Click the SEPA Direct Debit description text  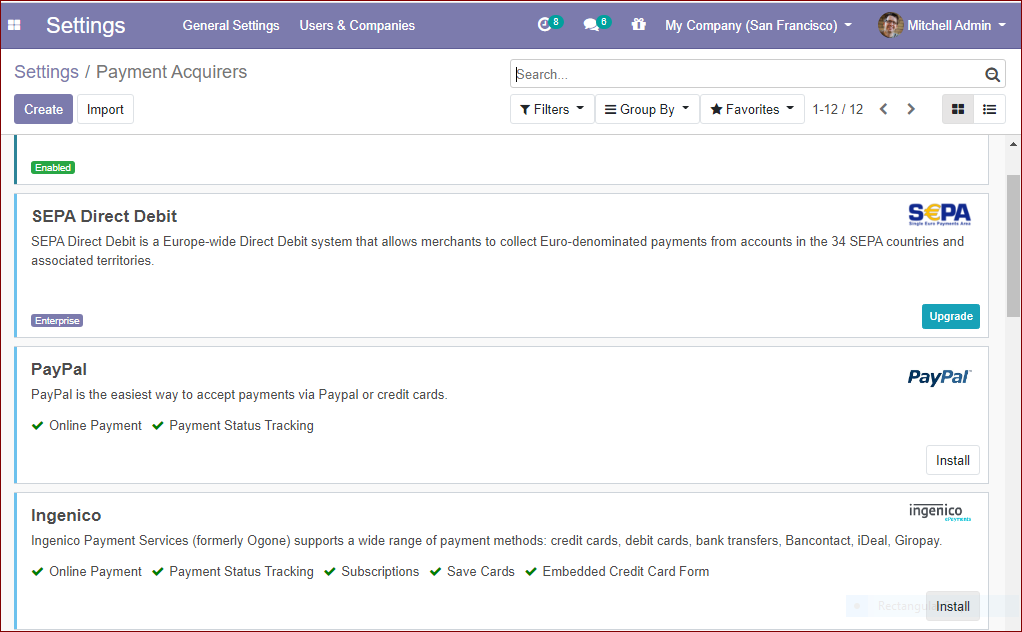[497, 251]
